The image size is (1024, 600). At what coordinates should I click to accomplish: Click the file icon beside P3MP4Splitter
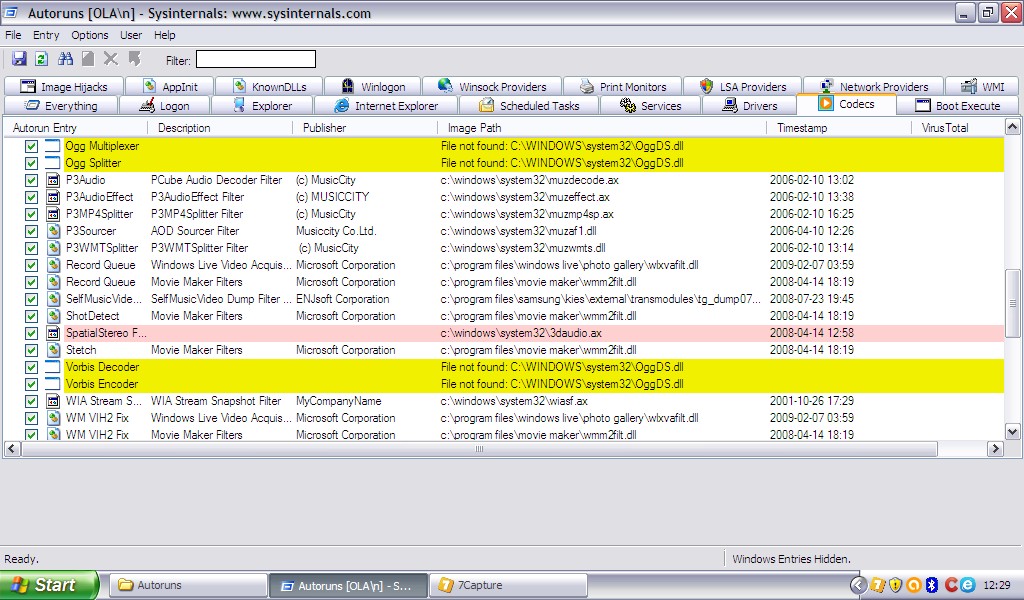[x=54, y=214]
